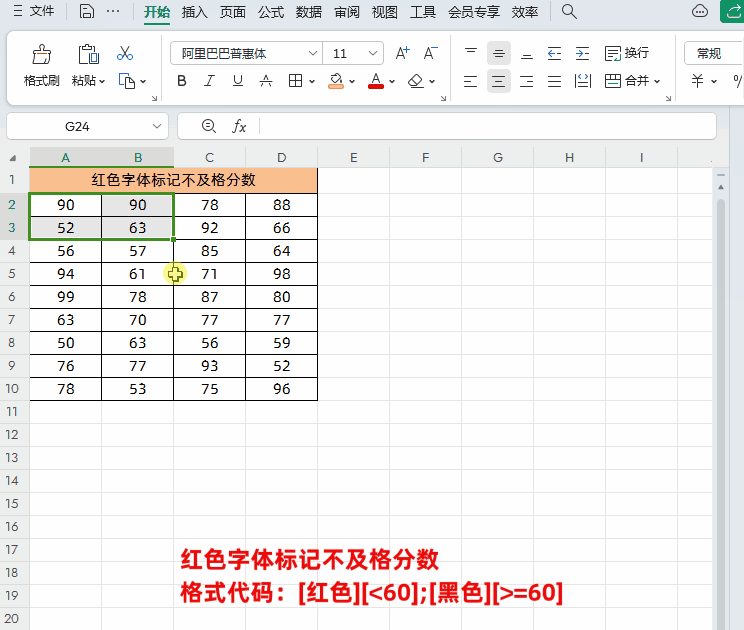744x630 pixels.
Task: Switch to the 插入 tab
Action: (195, 12)
